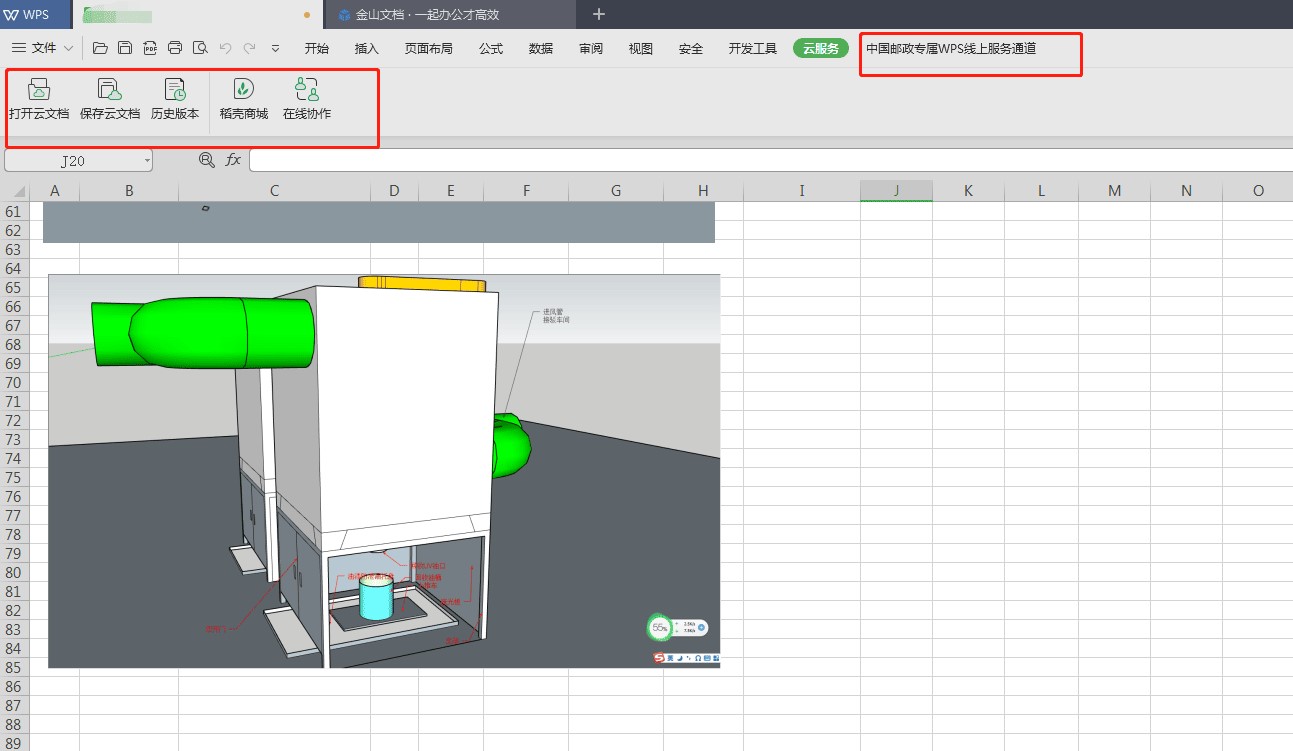This screenshot has height=751, width=1293.
Task: Select column A header
Action: click(x=55, y=191)
